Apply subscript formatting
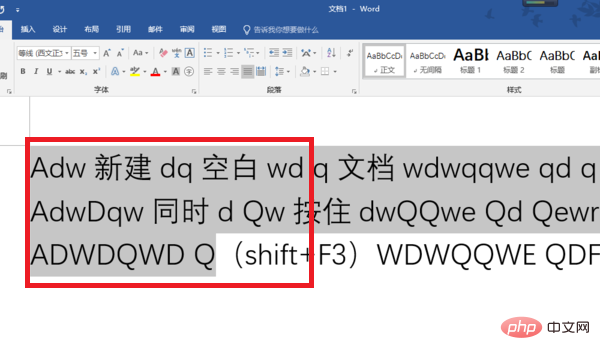 point(83,72)
